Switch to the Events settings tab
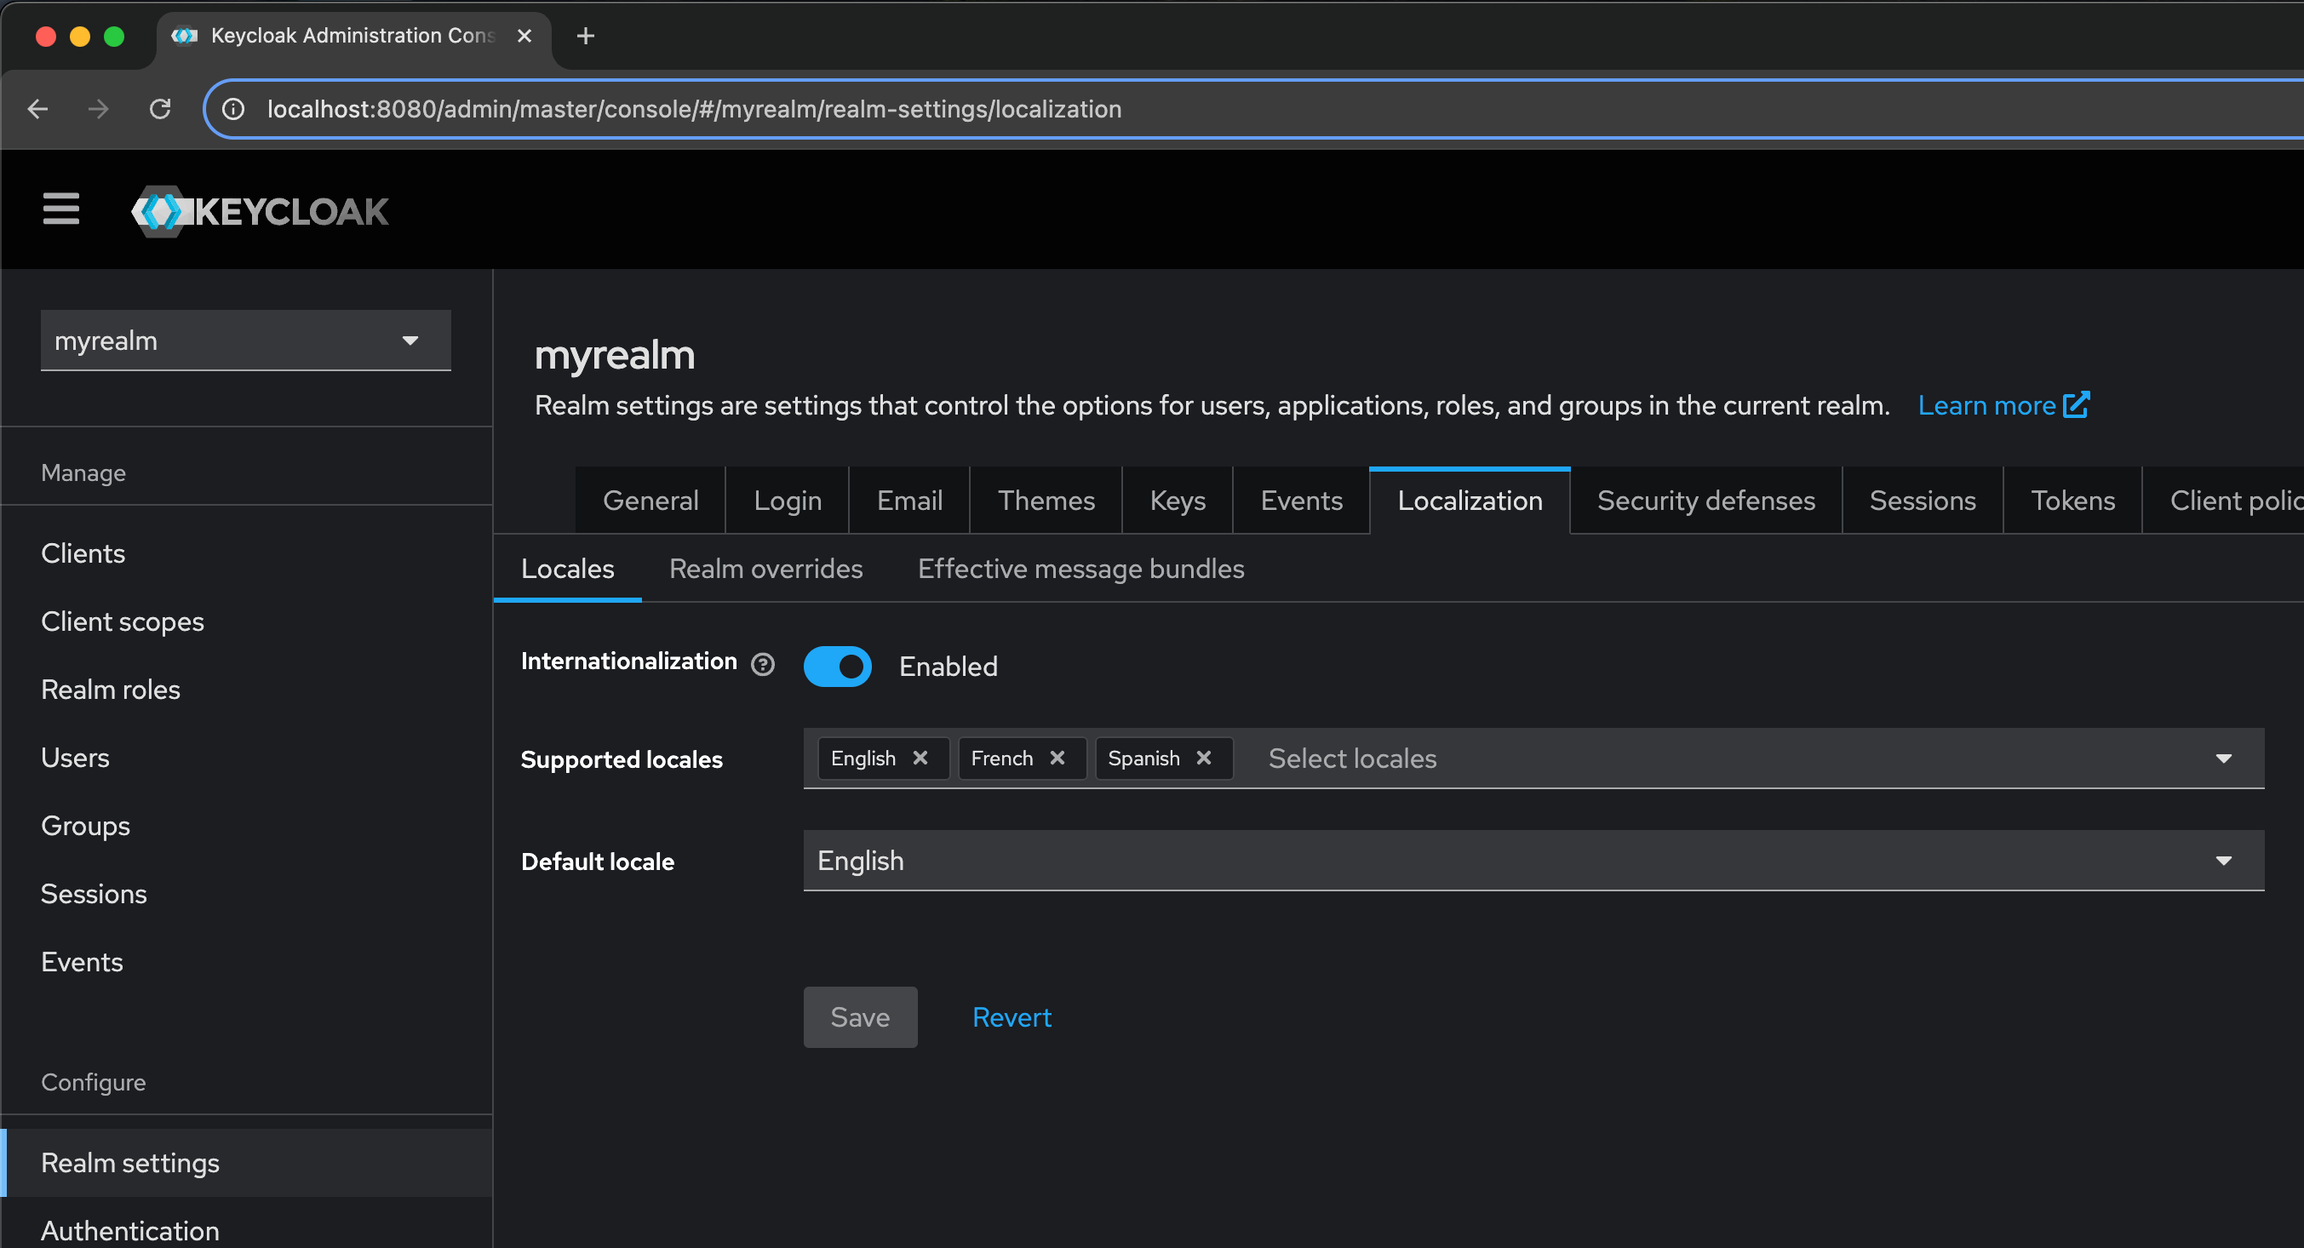Image resolution: width=2304 pixels, height=1248 pixels. coord(1301,500)
